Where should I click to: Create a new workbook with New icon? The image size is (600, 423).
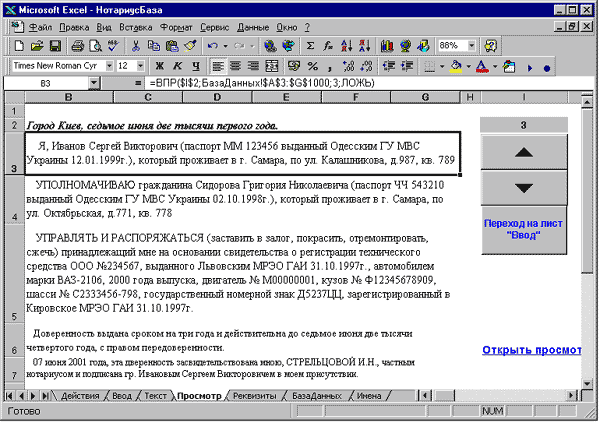point(19,46)
